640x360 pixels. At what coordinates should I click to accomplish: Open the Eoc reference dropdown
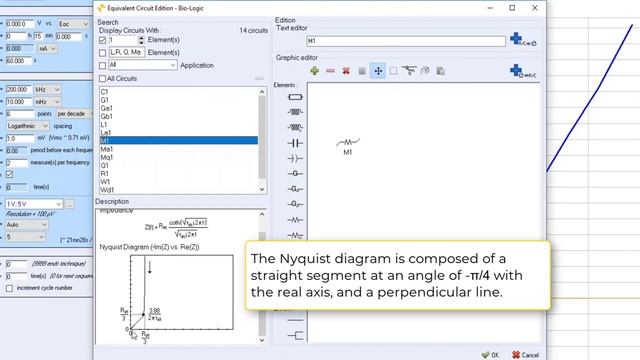click(73, 24)
